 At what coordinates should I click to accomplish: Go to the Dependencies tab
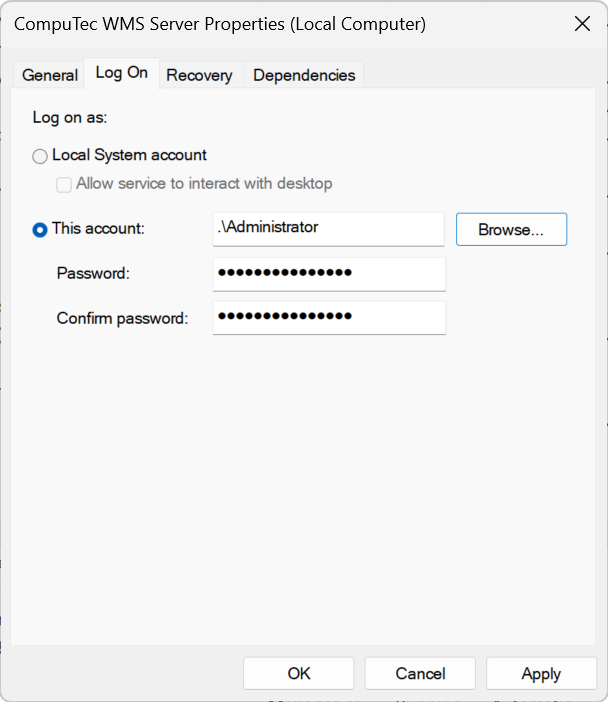[304, 75]
